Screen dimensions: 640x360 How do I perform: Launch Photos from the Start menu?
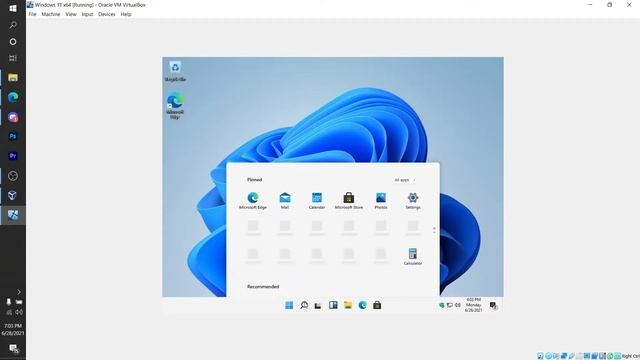pyautogui.click(x=381, y=201)
